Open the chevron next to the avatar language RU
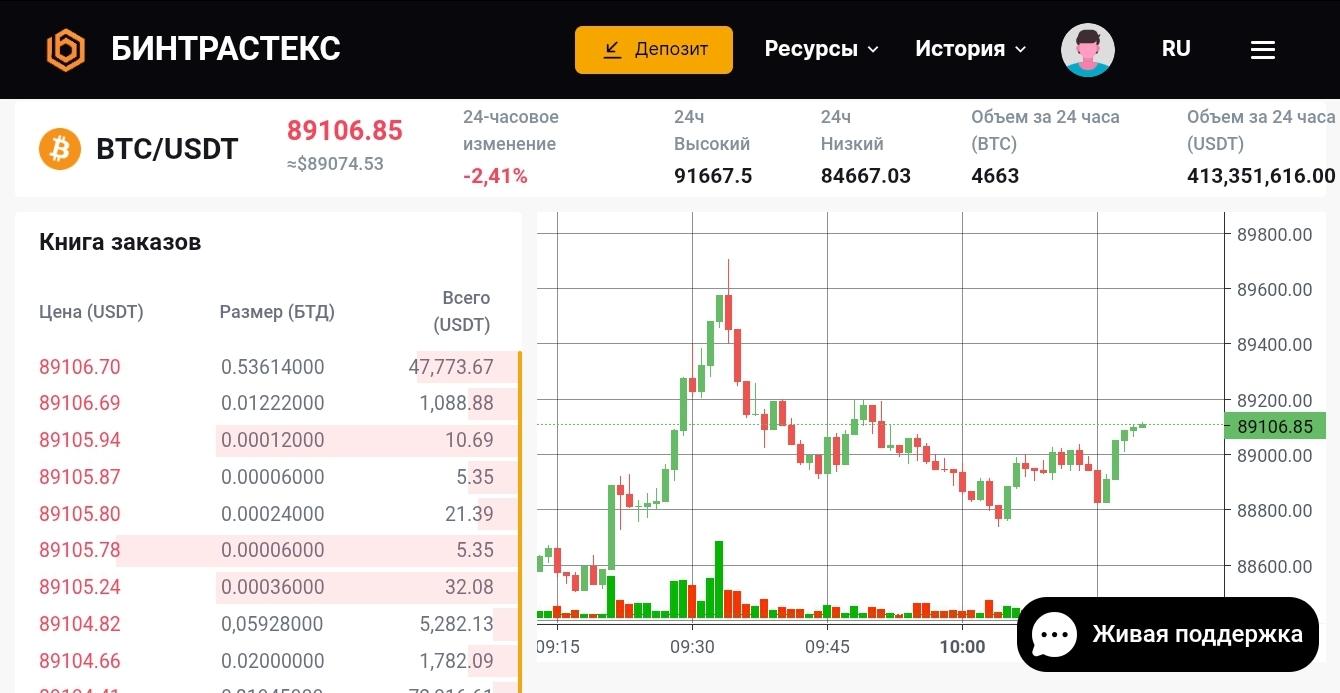Image resolution: width=1340 pixels, height=693 pixels. 1175,48
